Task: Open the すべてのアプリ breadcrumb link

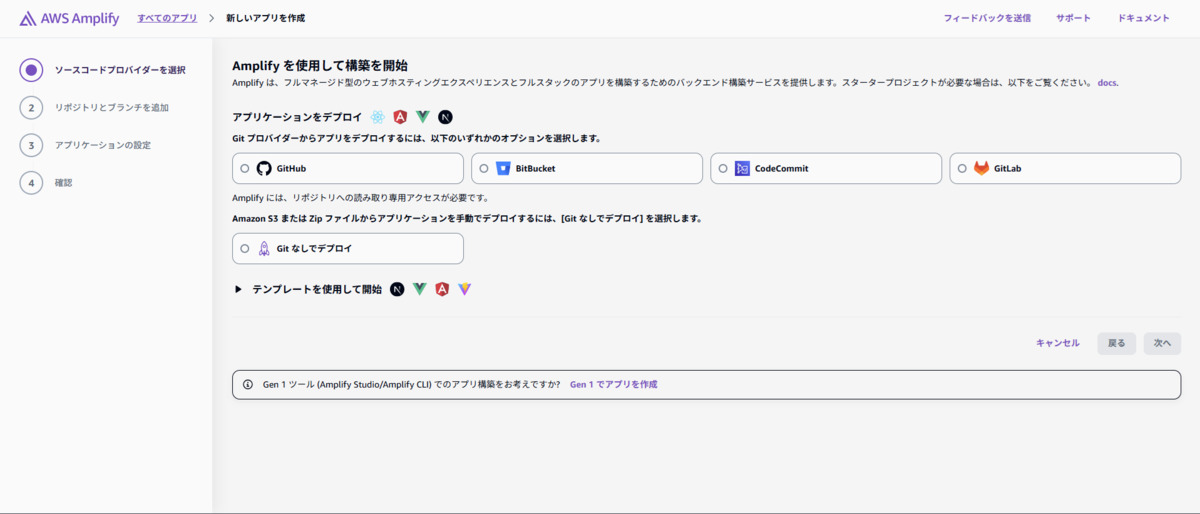Action: click(167, 18)
